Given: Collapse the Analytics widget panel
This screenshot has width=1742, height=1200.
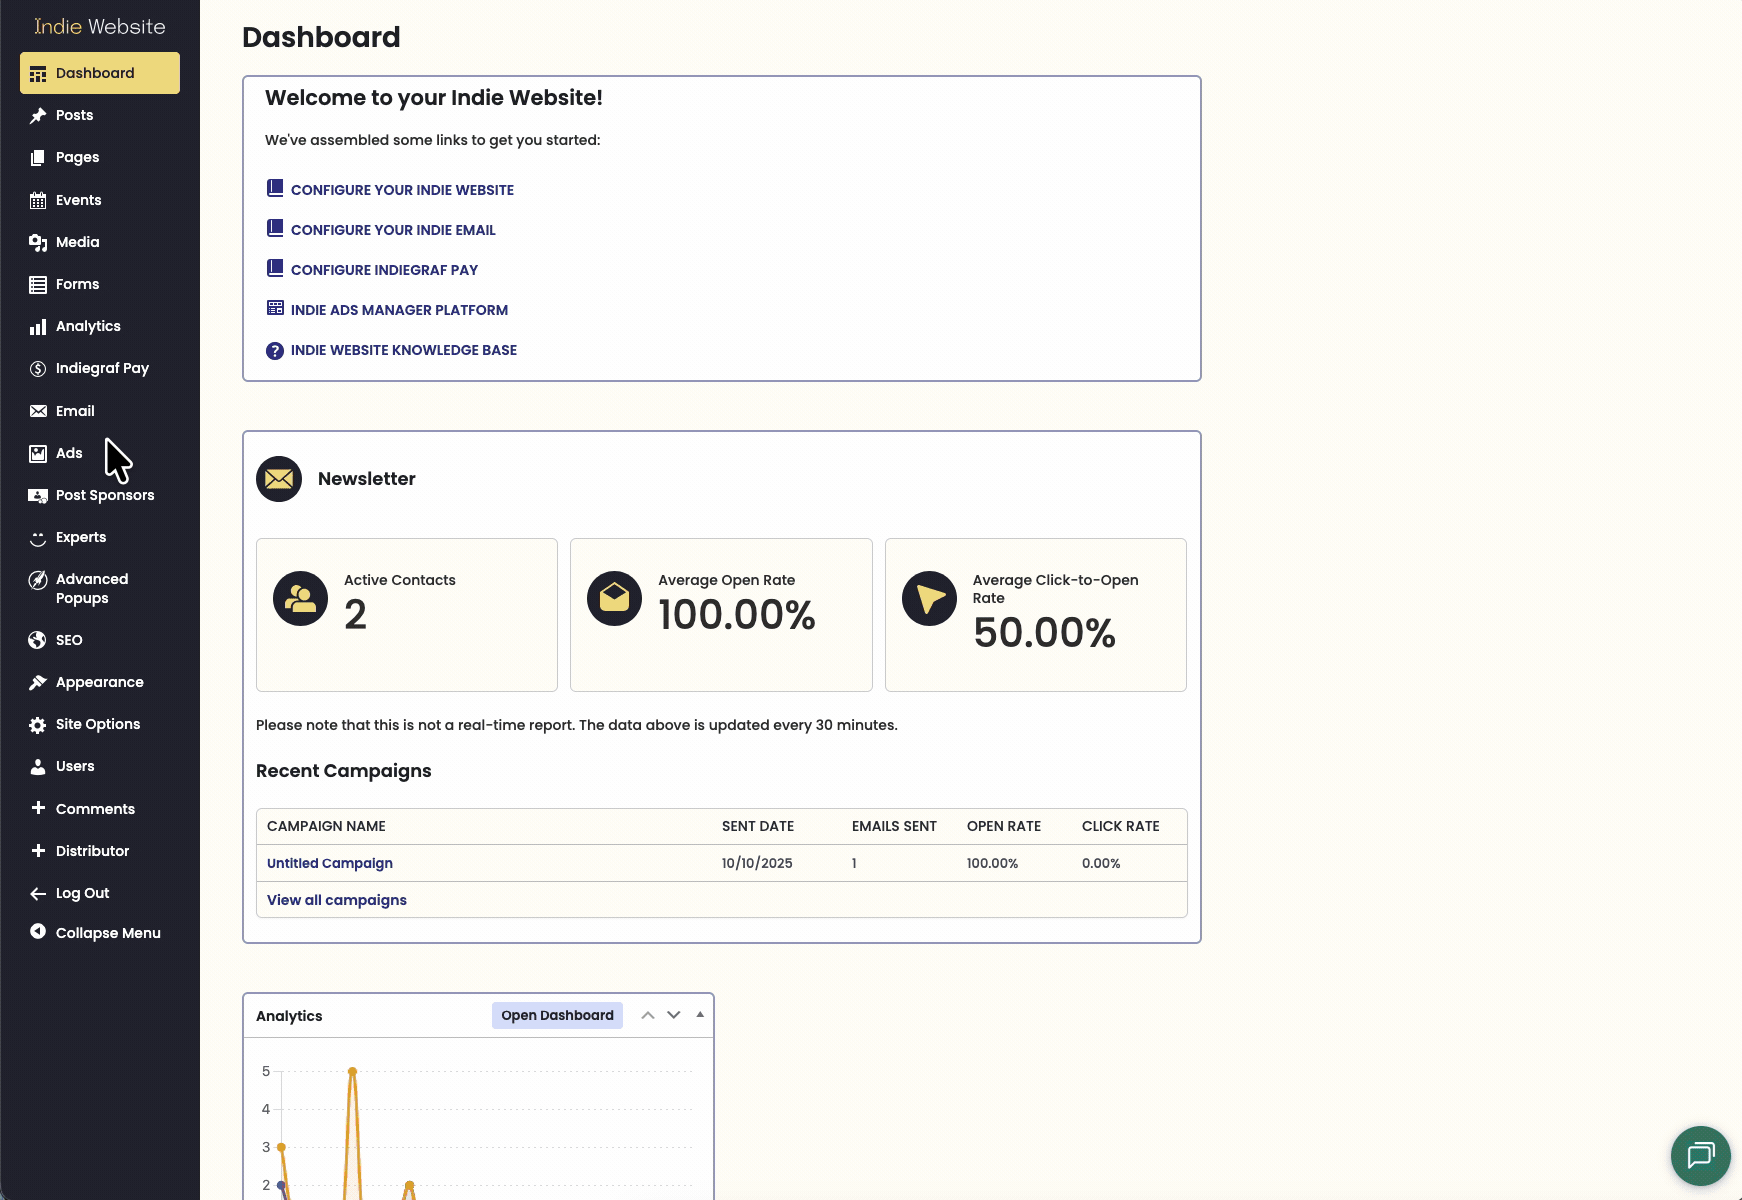Looking at the screenshot, I should (x=700, y=1015).
